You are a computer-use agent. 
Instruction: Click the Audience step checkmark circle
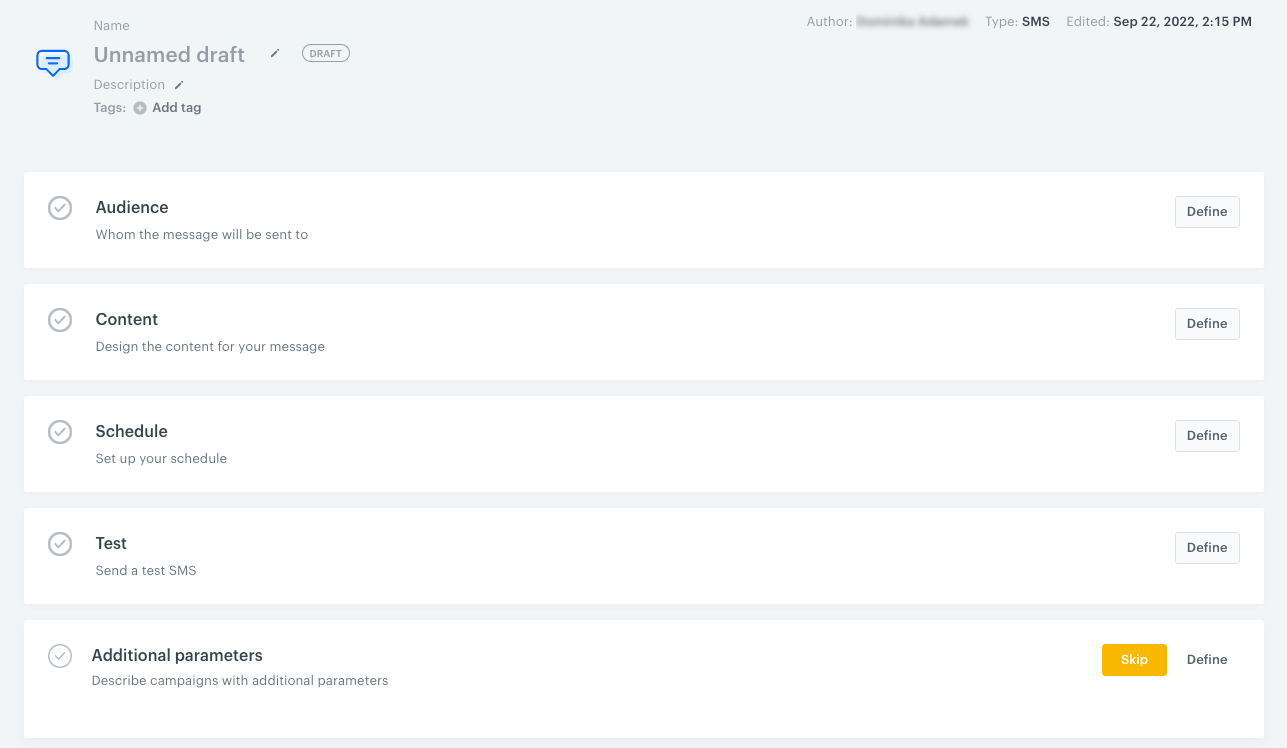pos(60,208)
